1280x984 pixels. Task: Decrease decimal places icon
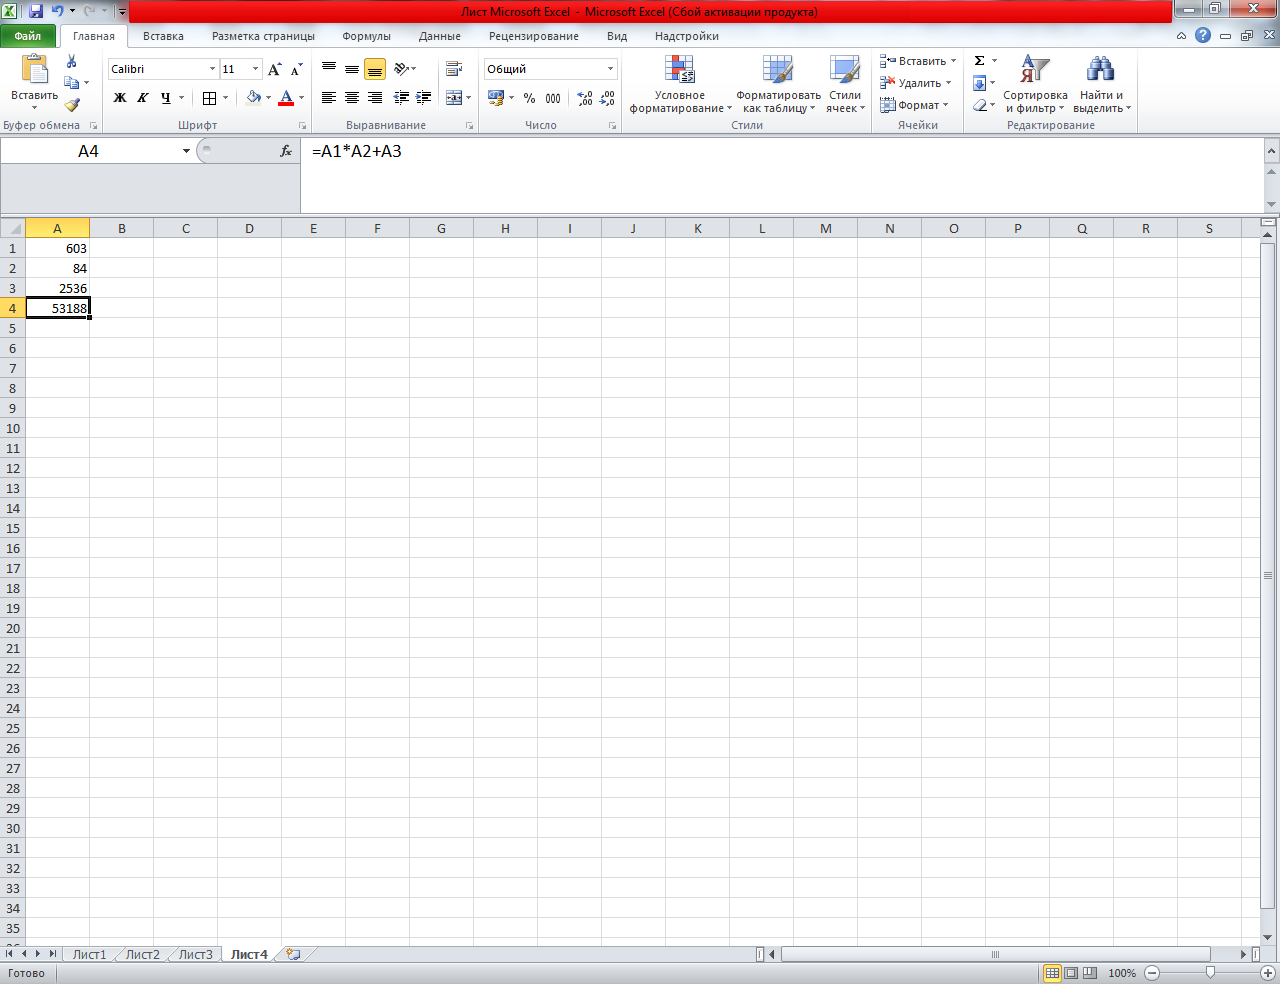tap(607, 98)
